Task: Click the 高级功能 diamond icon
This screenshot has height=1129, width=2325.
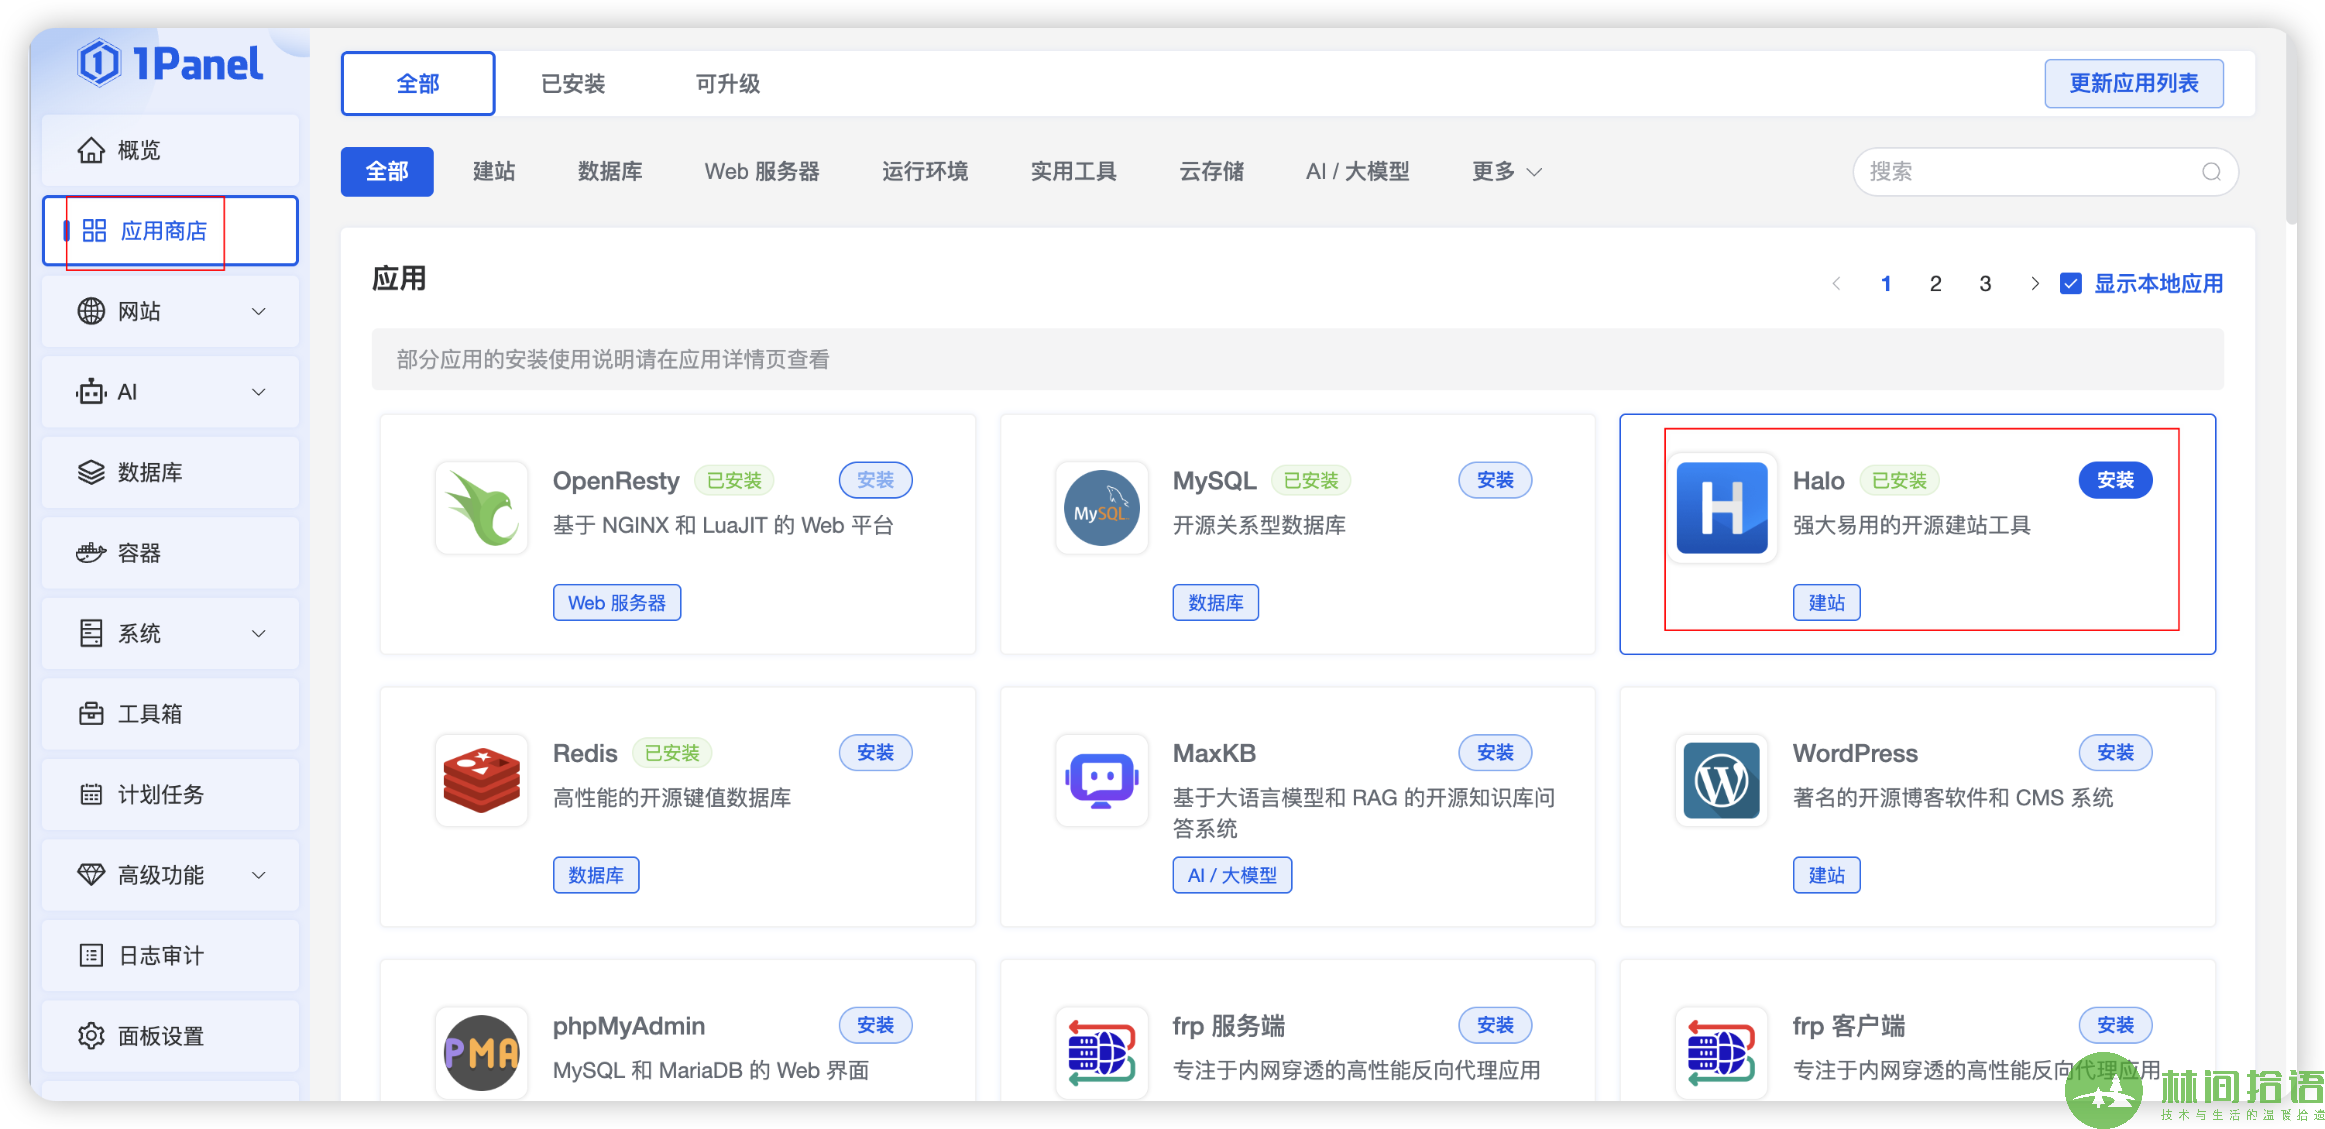Action: tap(91, 875)
